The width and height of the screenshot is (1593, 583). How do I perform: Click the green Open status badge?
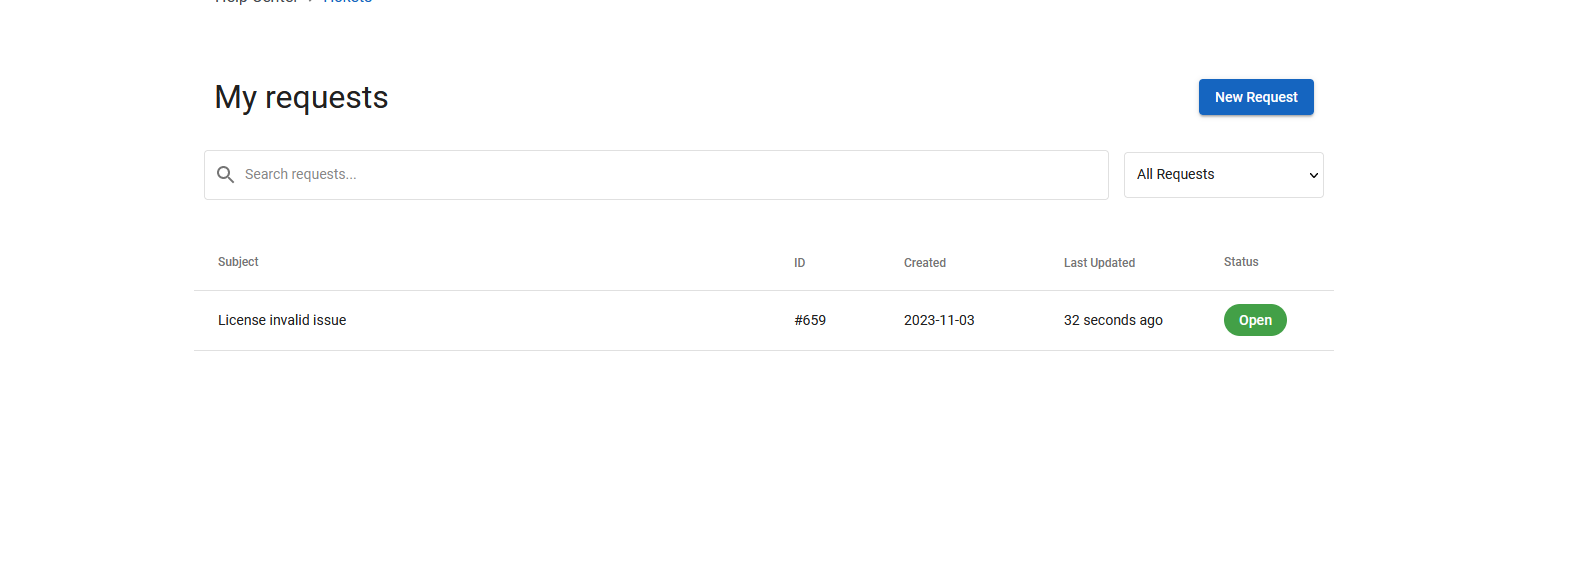click(x=1255, y=320)
